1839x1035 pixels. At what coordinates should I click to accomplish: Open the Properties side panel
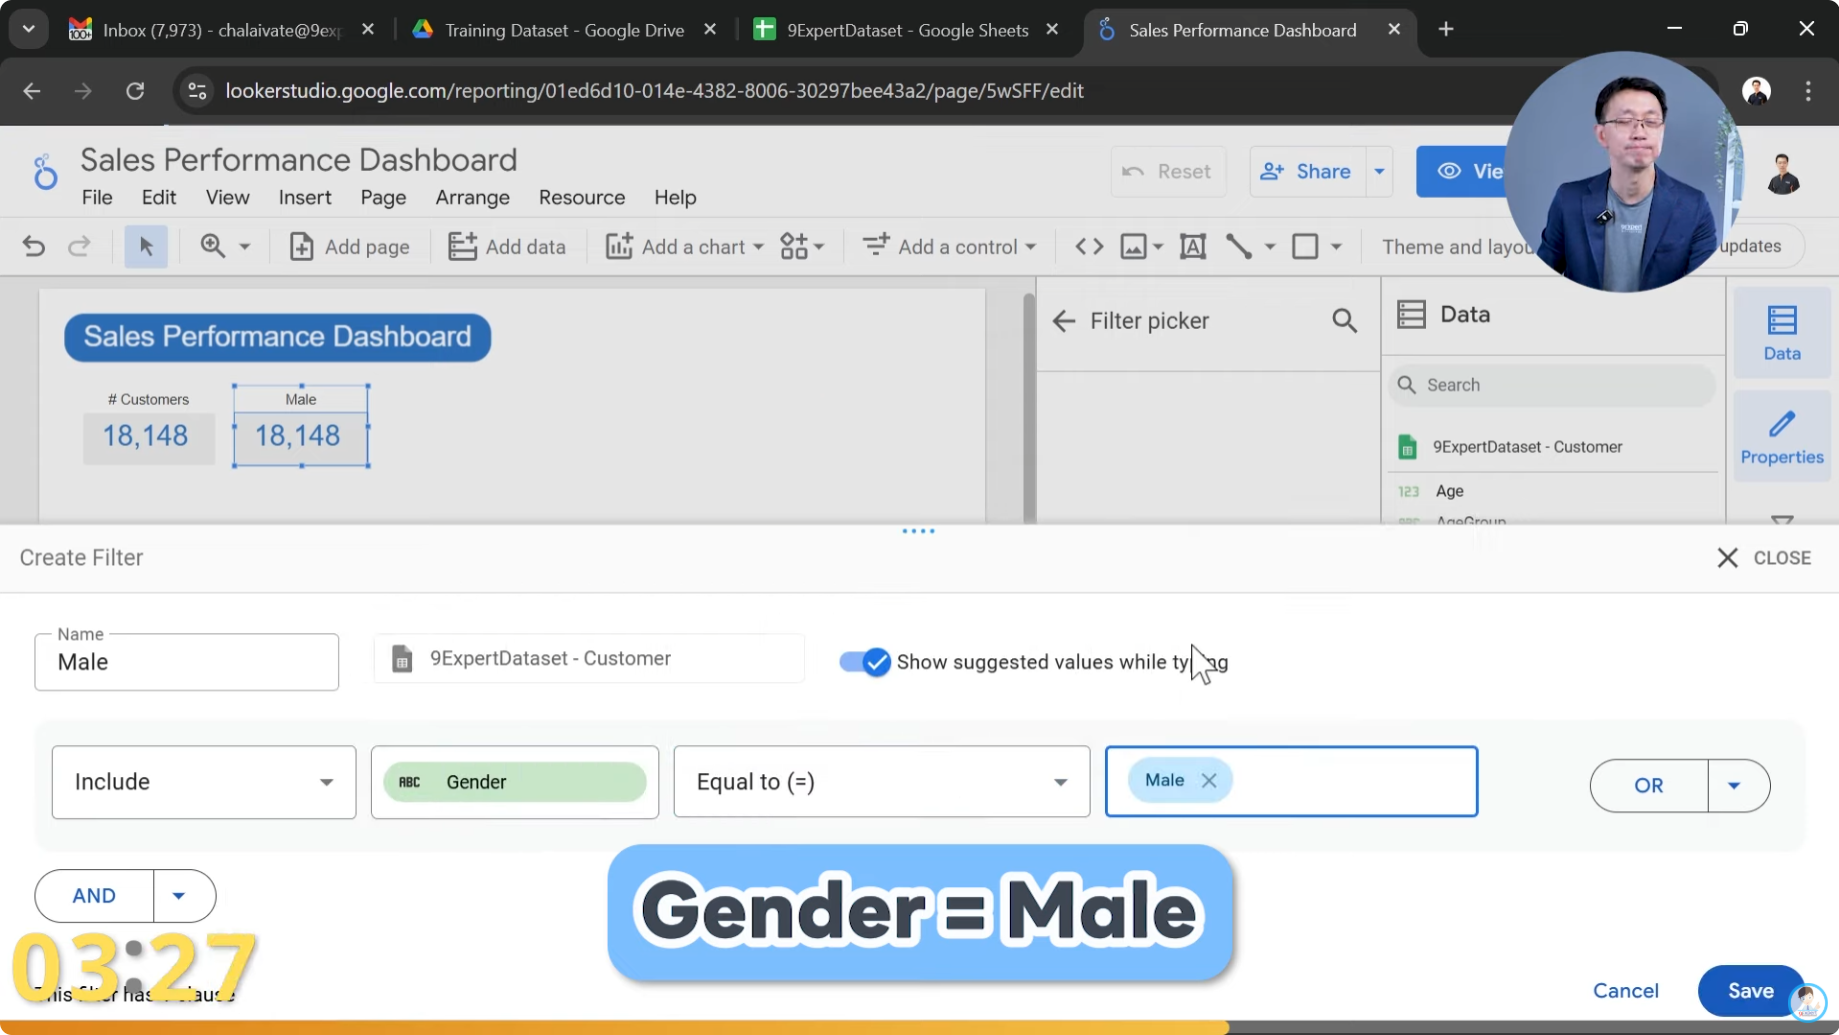coord(1781,436)
